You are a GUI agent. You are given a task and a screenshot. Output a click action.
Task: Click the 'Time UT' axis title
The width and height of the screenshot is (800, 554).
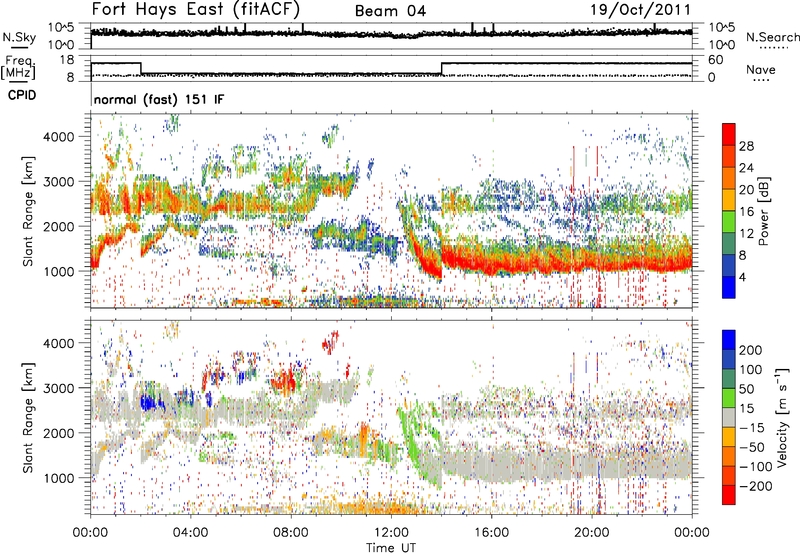(x=391, y=547)
